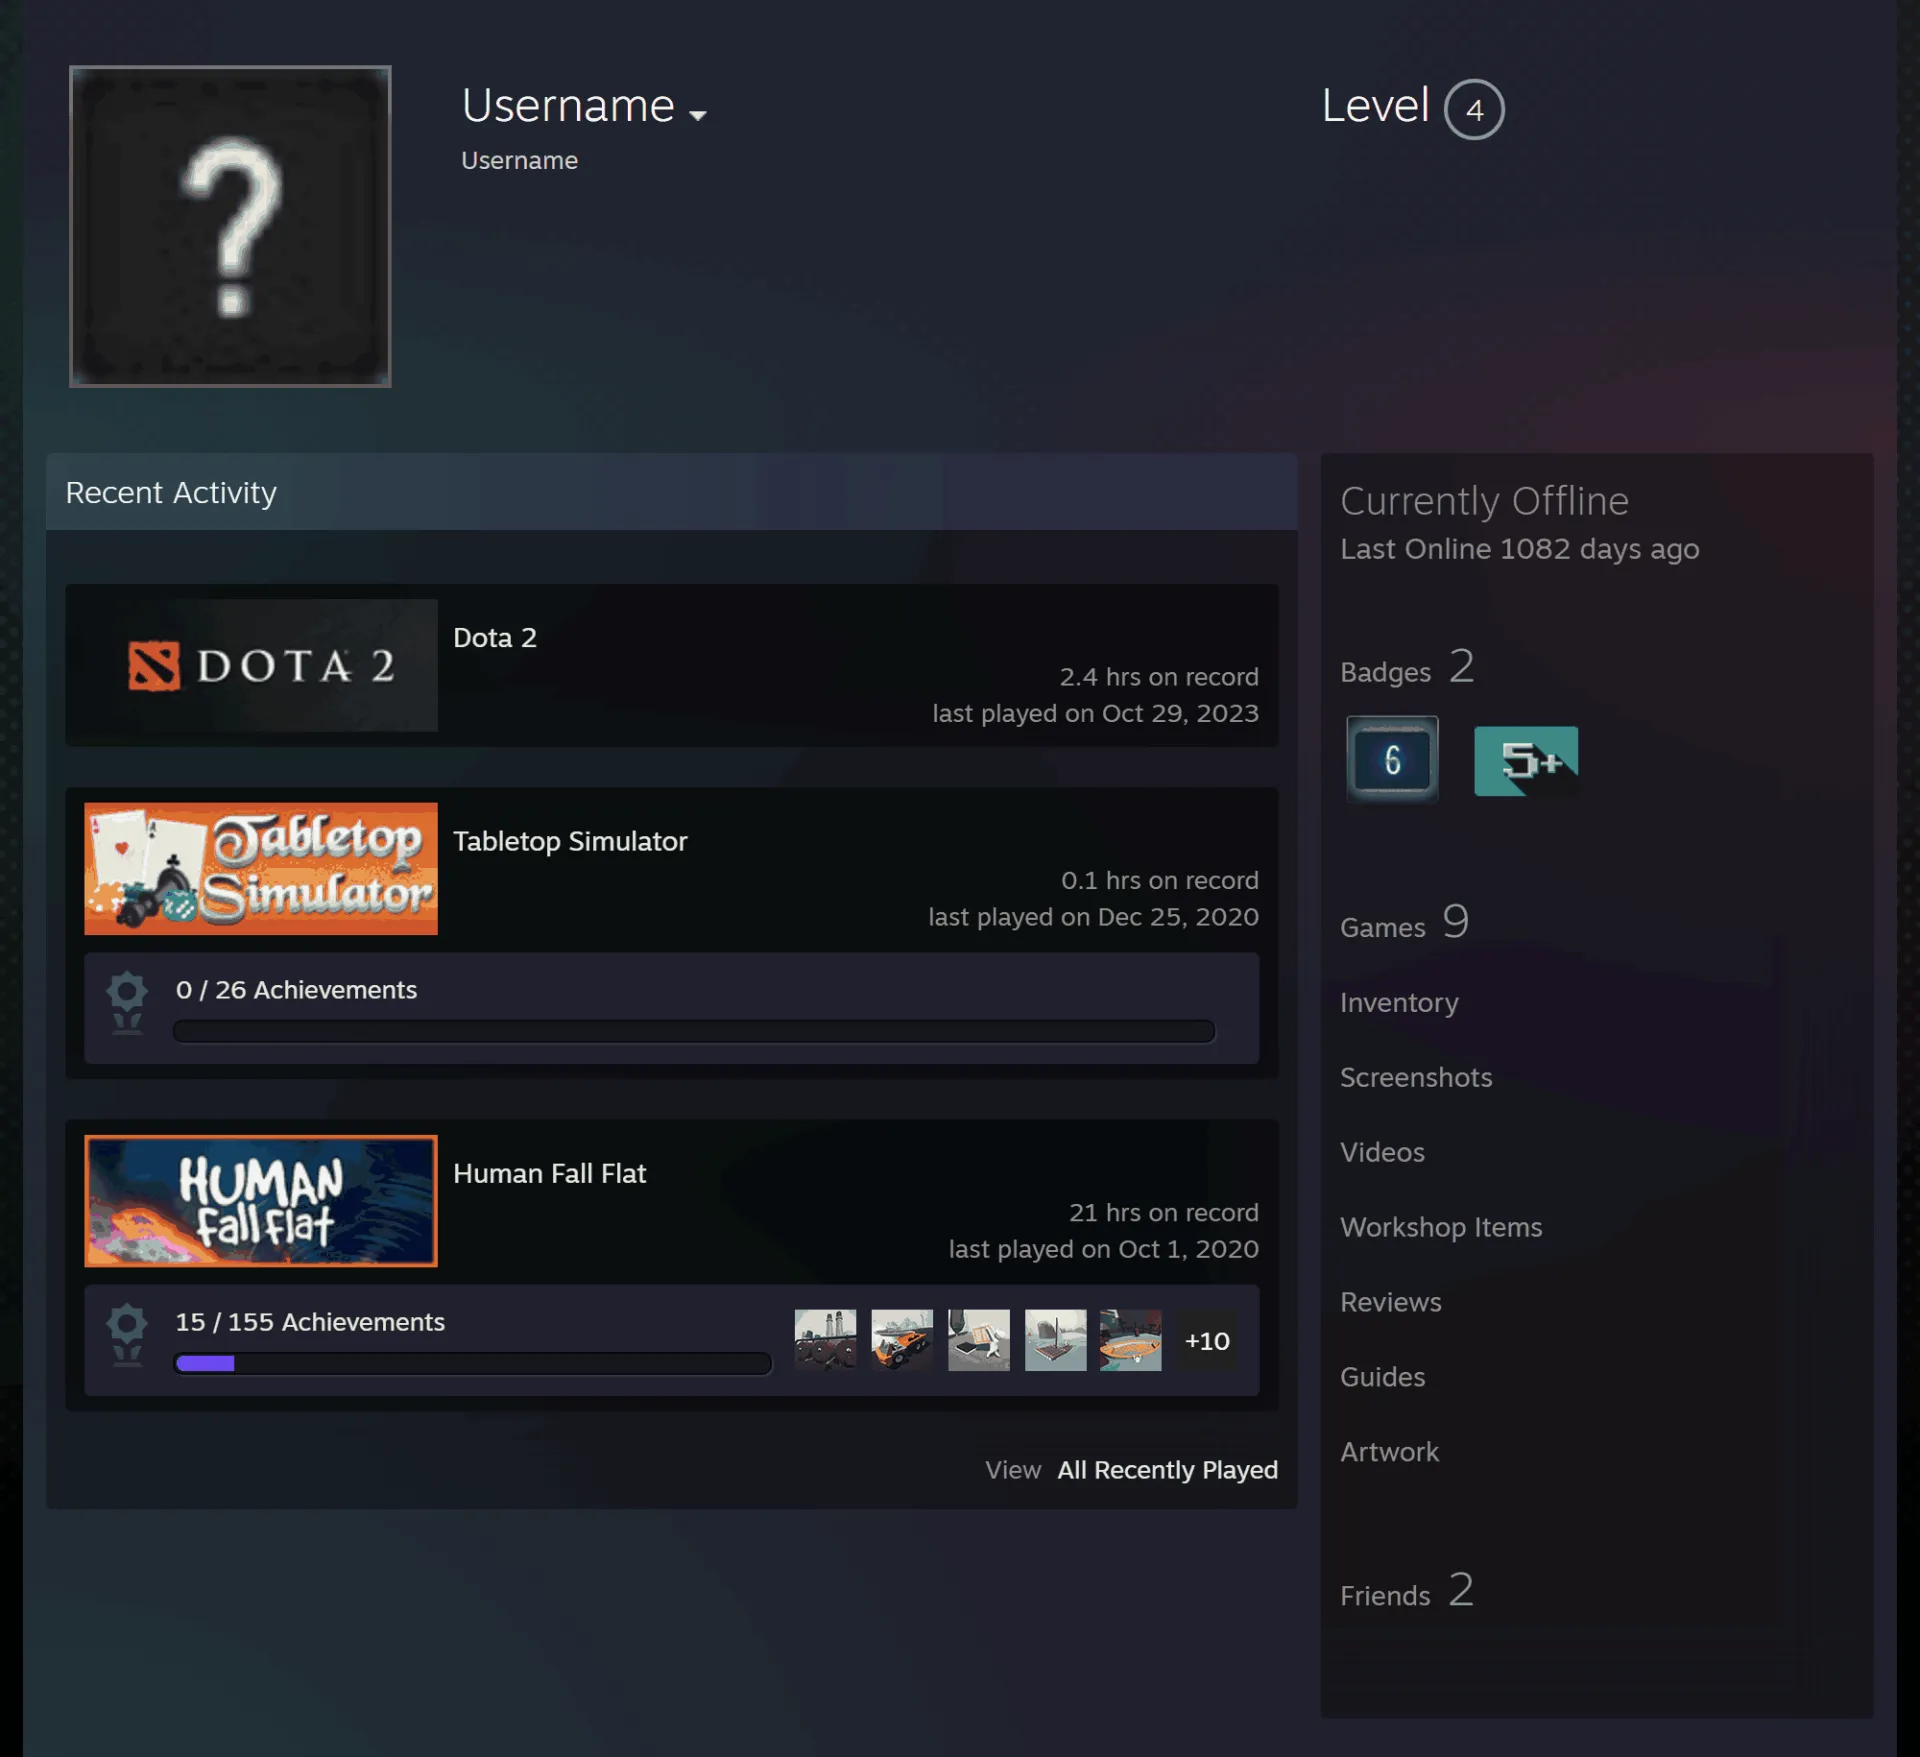
Task: Open the second Human Fall Flat achievement icon
Action: coord(902,1340)
